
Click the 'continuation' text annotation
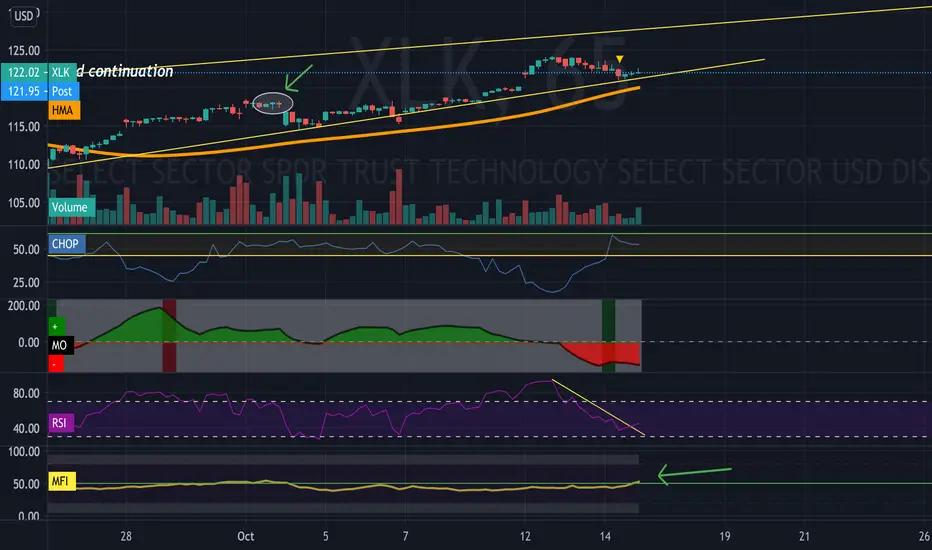click(x=131, y=71)
